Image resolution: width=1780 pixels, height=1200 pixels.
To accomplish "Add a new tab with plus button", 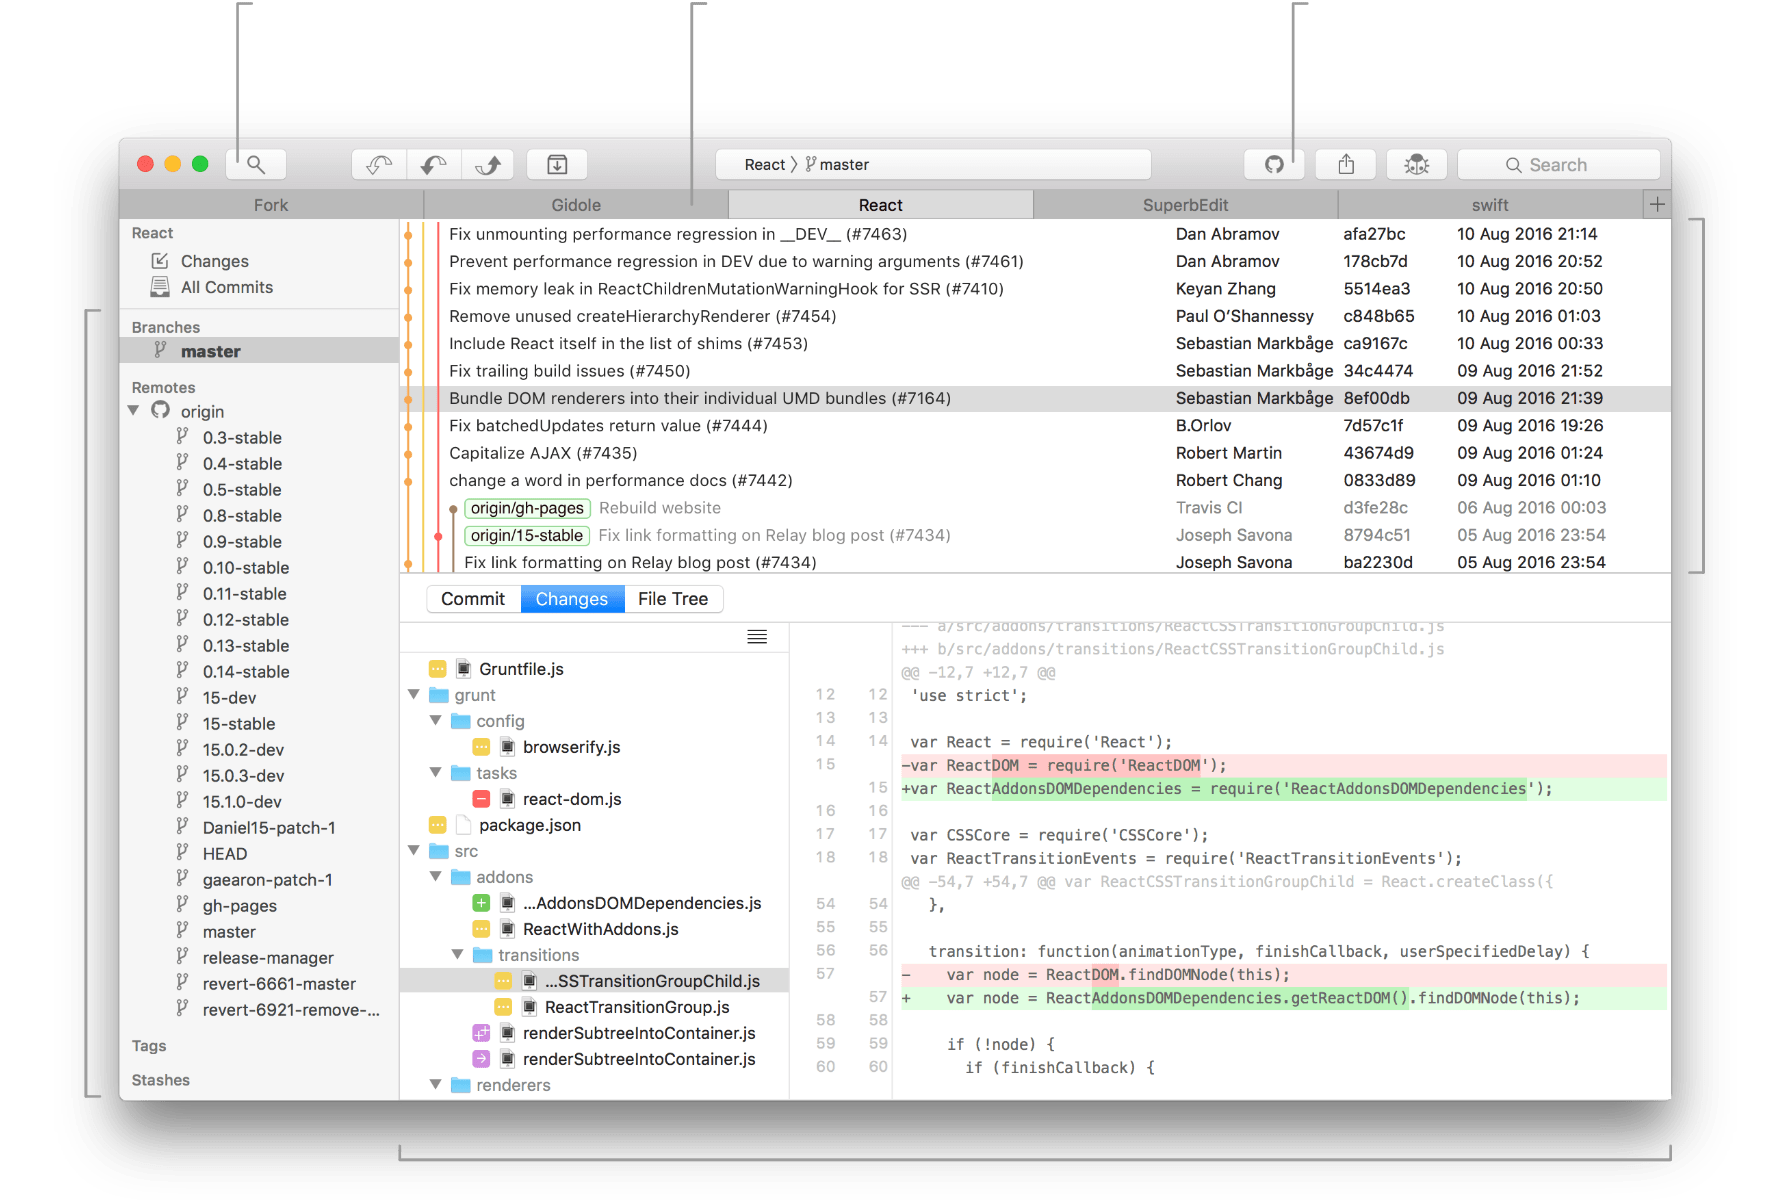I will pyautogui.click(x=1657, y=204).
